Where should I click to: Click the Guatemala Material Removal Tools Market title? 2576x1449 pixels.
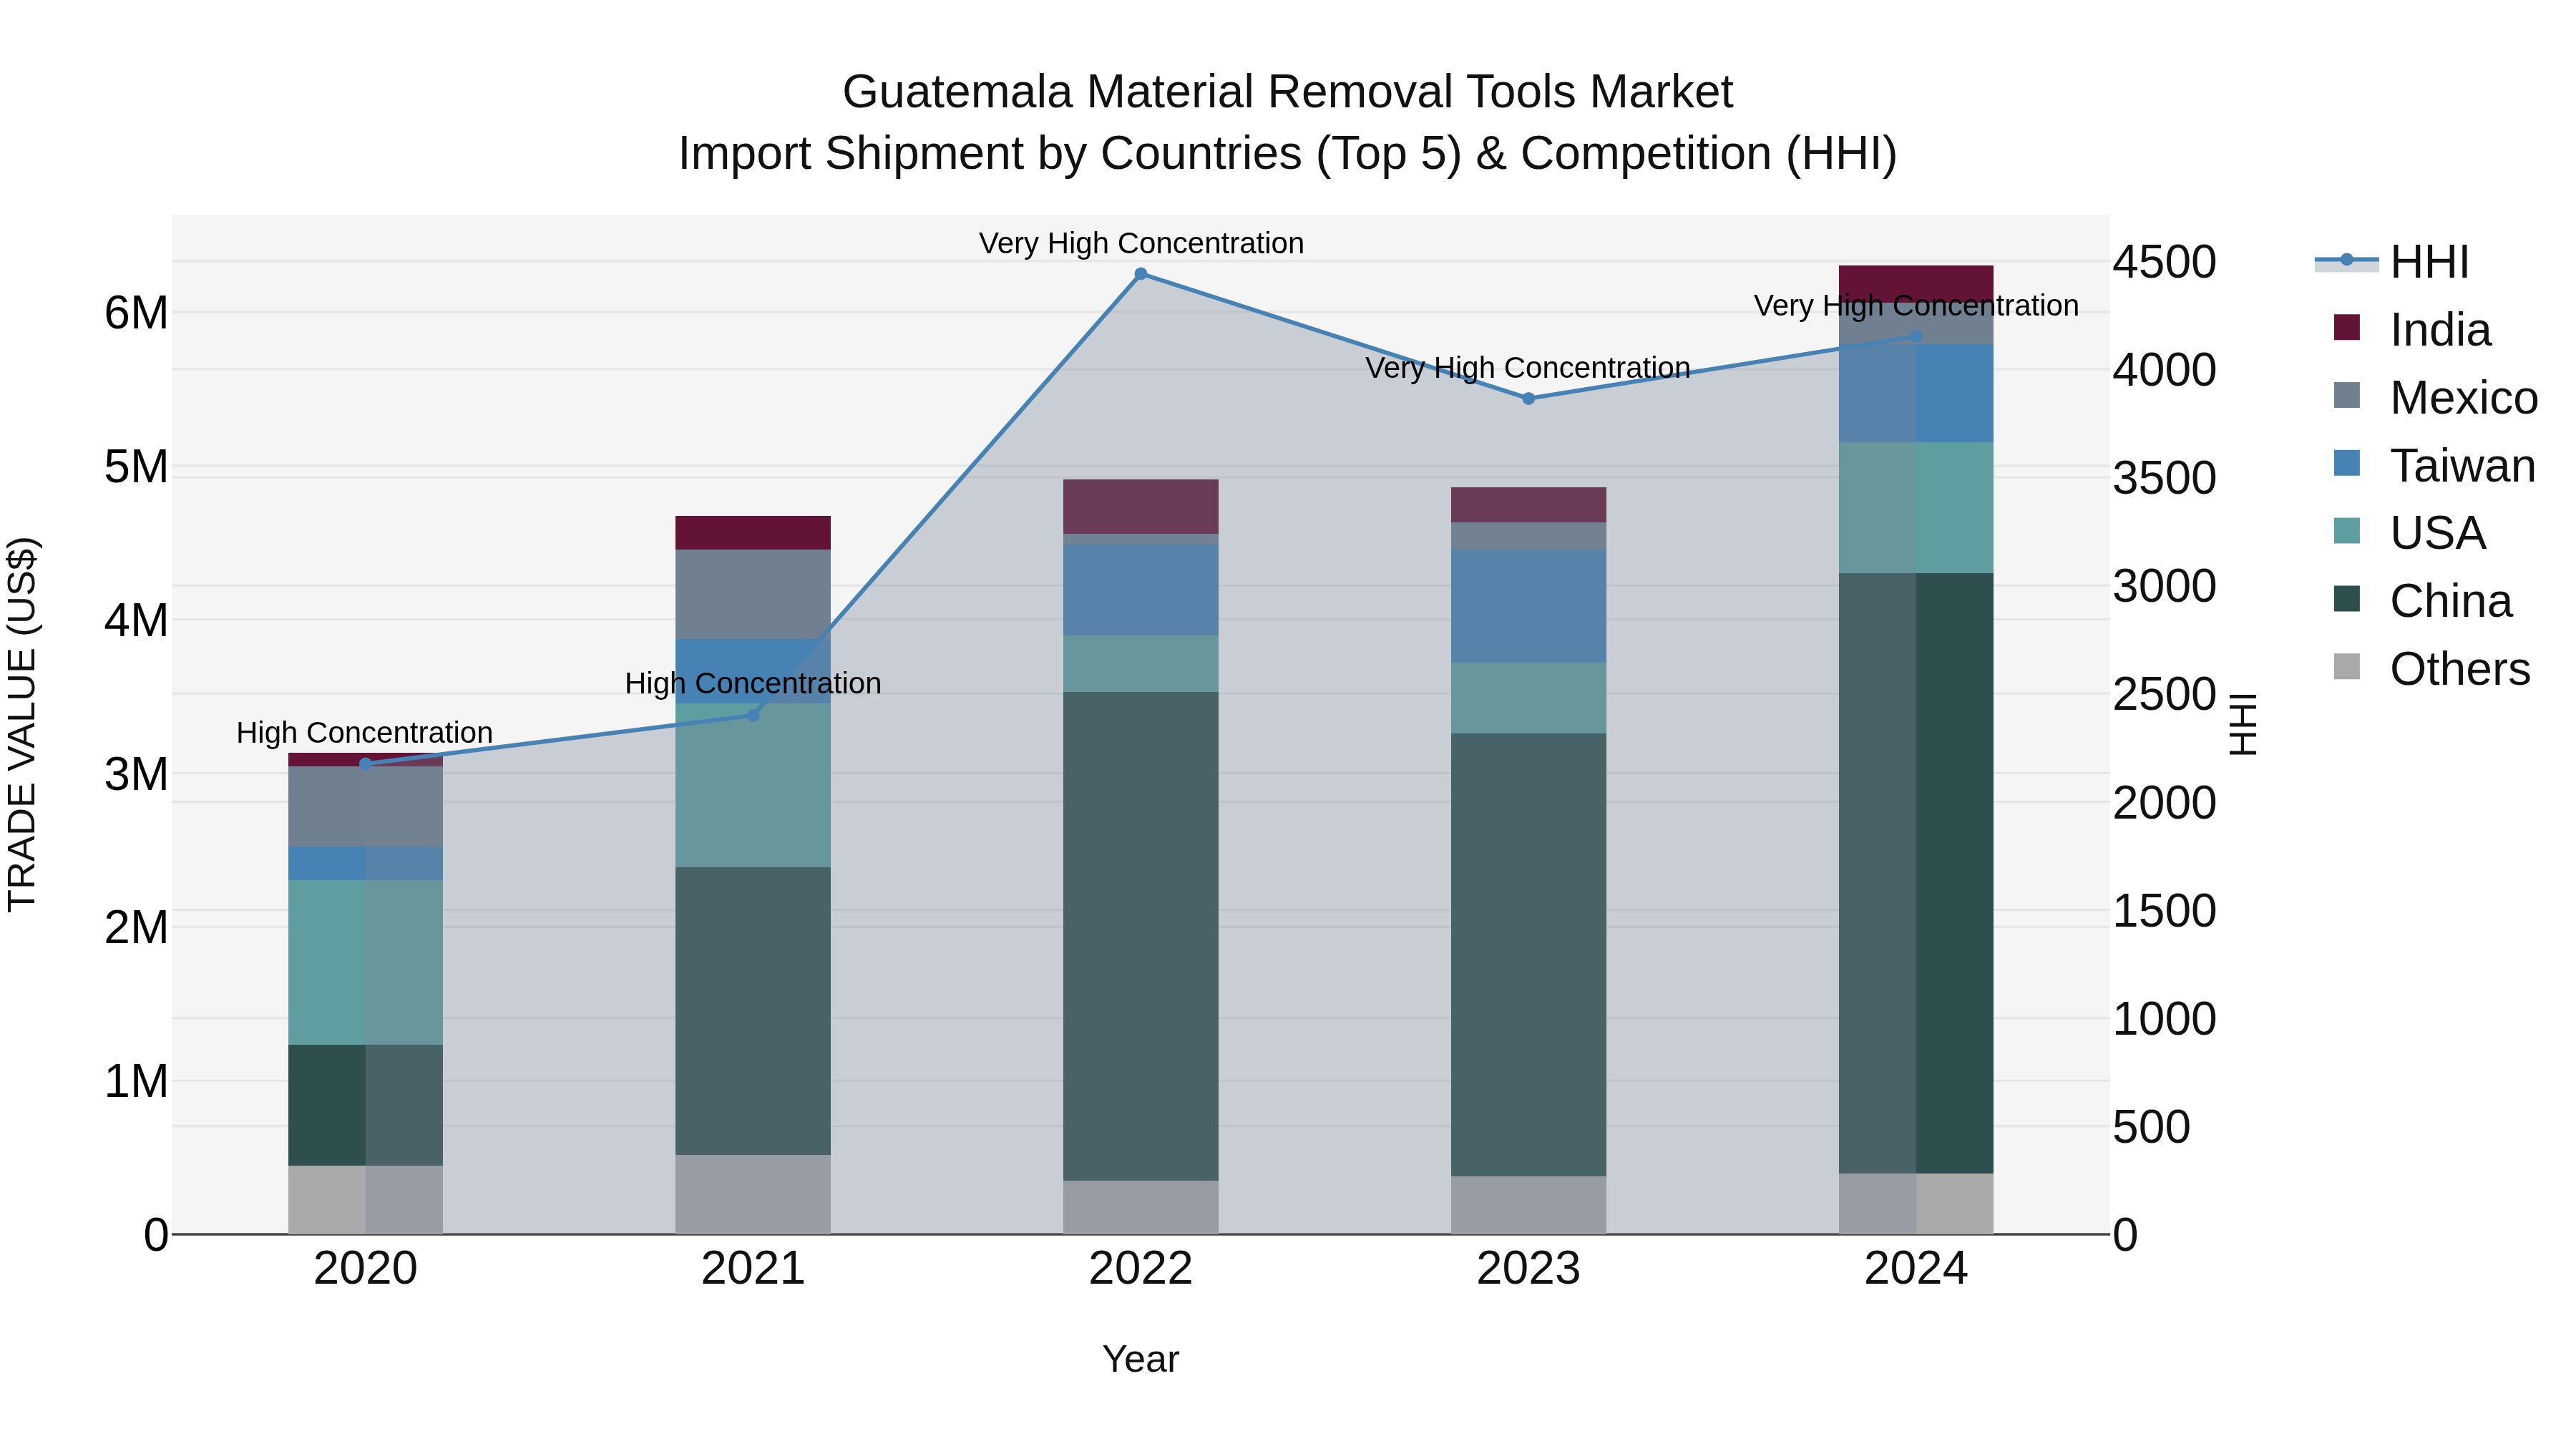pyautogui.click(x=1288, y=92)
